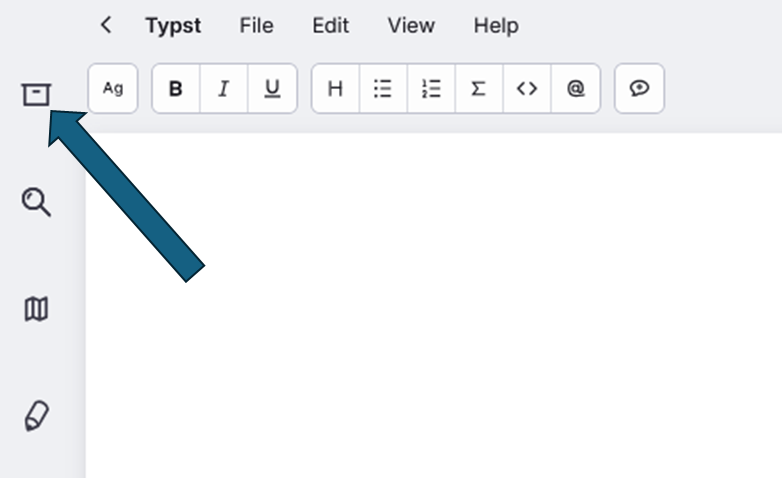The width and height of the screenshot is (782, 478).
Task: Open the View menu
Action: (411, 26)
